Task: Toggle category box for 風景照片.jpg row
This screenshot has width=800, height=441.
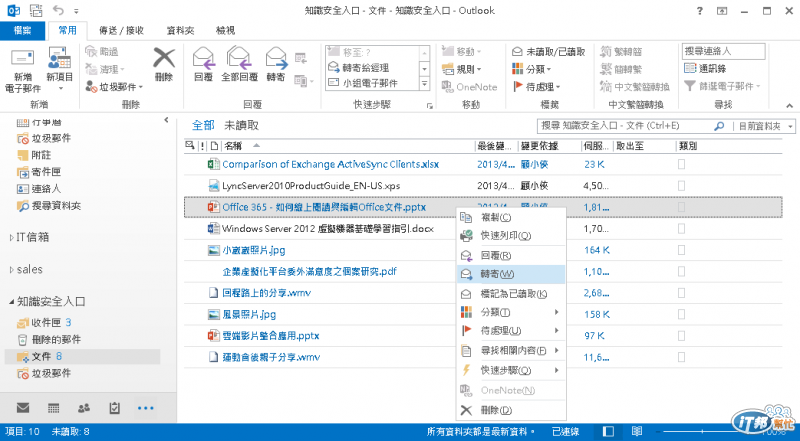Action: (681, 314)
